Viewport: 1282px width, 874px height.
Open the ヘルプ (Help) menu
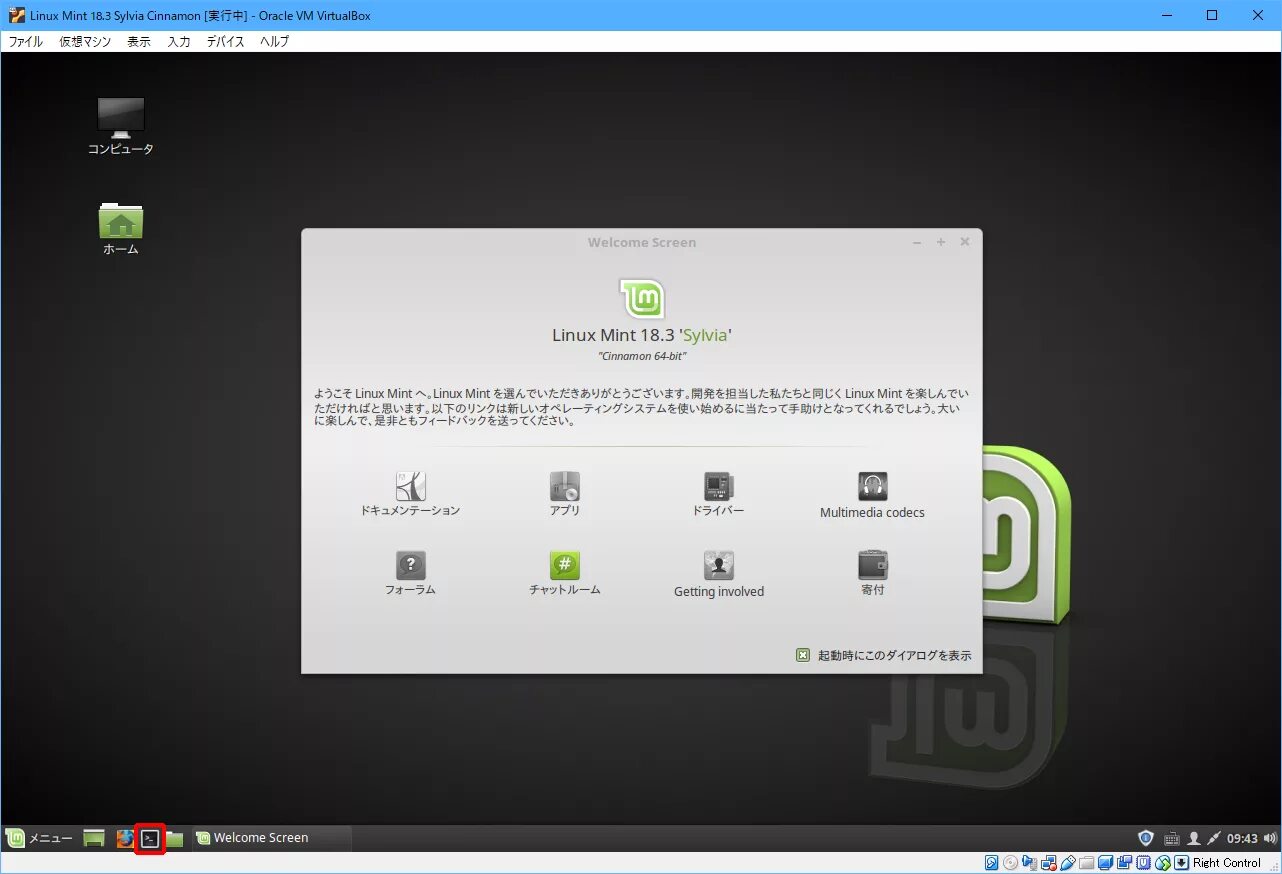pos(275,42)
